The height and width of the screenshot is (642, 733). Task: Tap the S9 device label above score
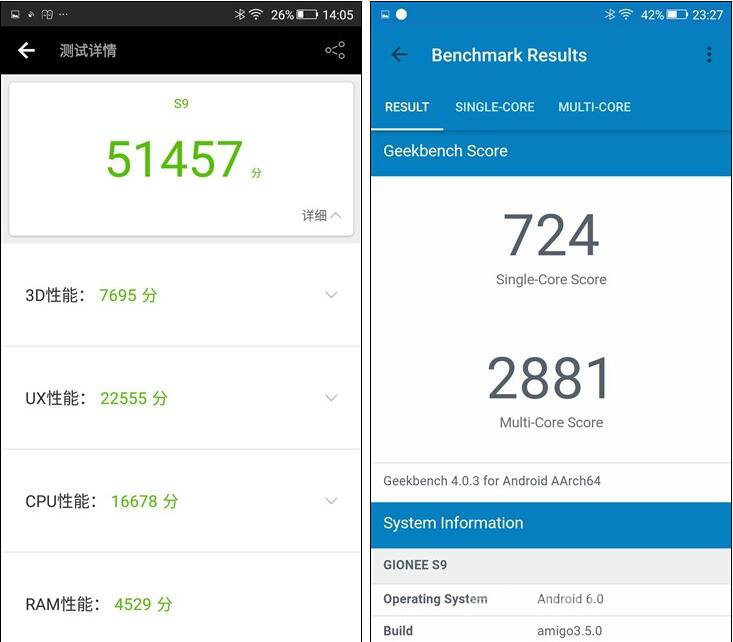(x=181, y=103)
